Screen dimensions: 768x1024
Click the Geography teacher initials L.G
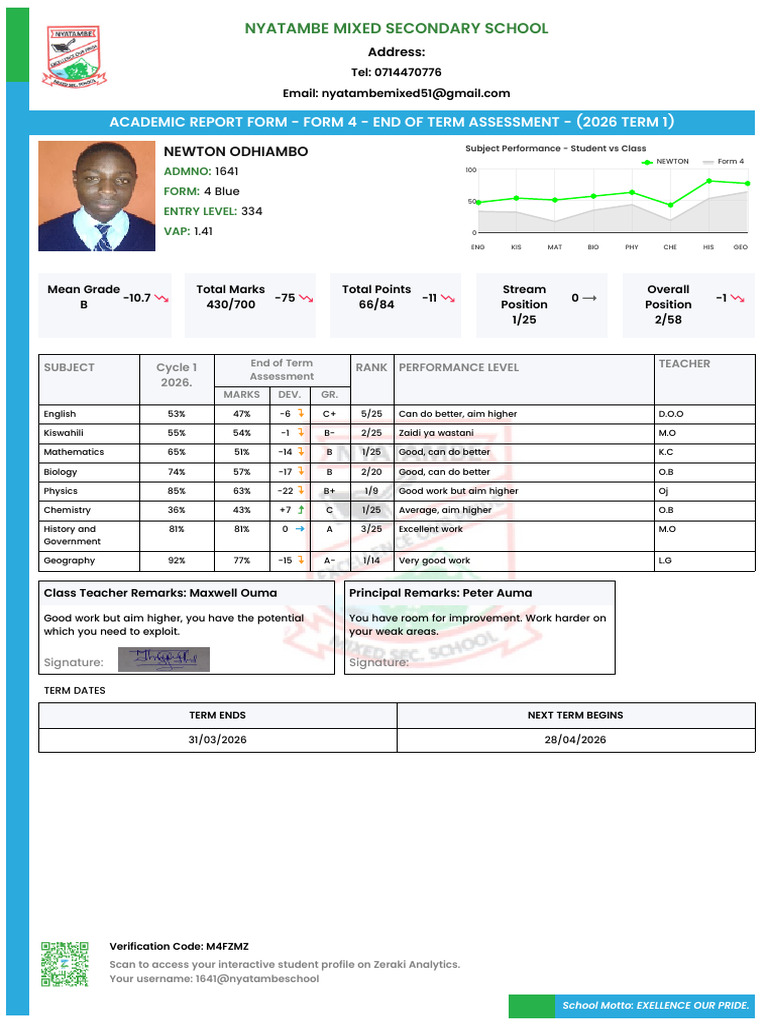coord(665,560)
